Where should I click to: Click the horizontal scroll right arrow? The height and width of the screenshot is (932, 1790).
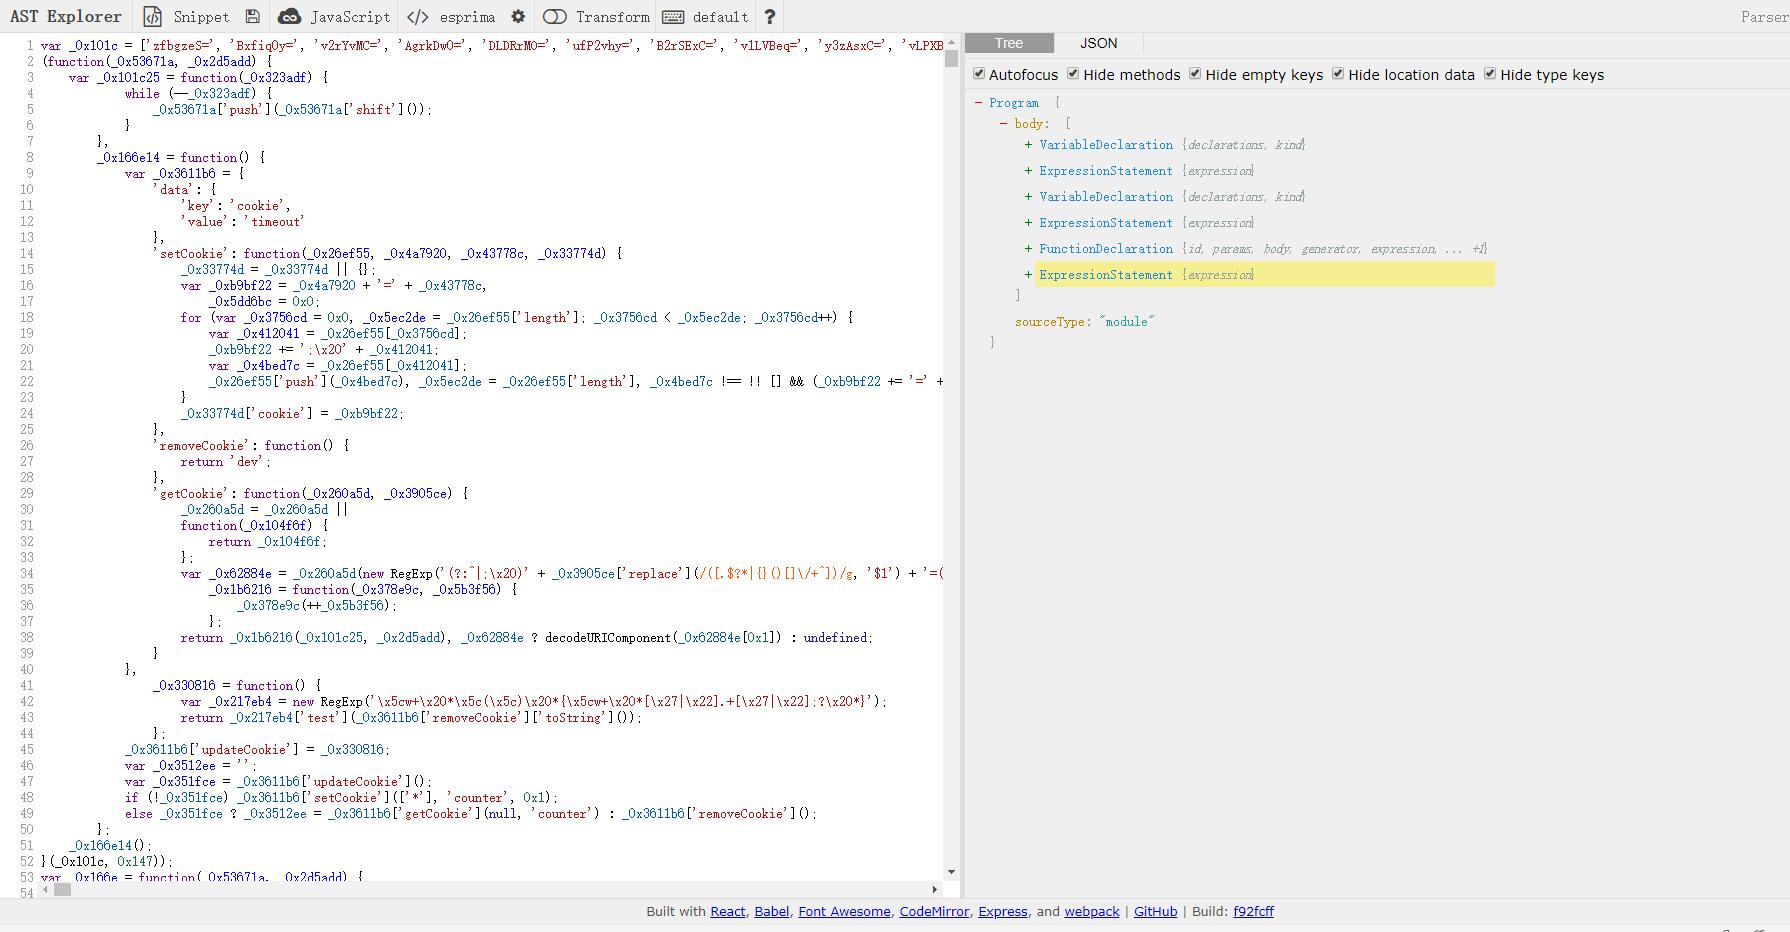[935, 889]
